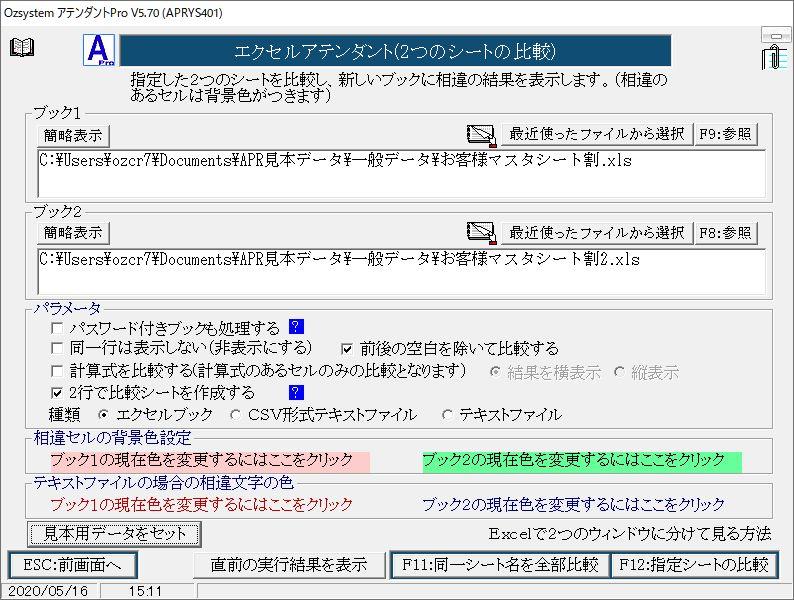Click 直前の実行結果を表示 button
Screen dimensions: 794x600
289,565
